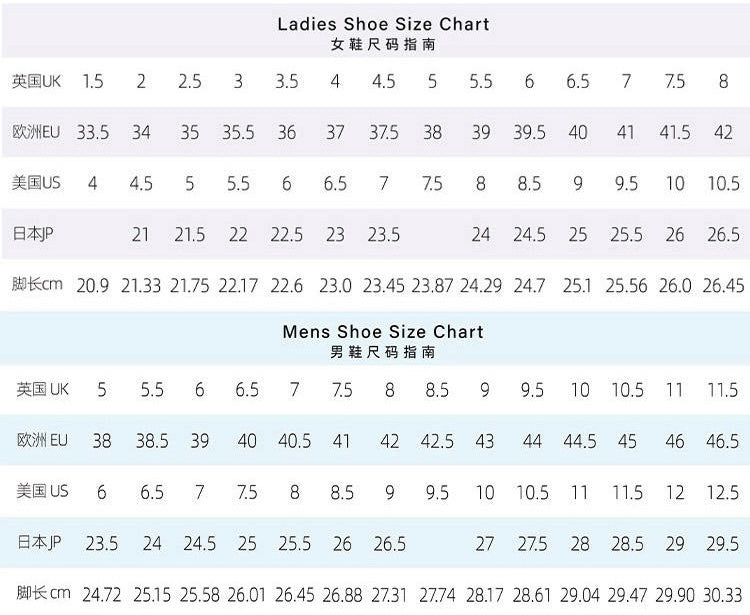Viewport: 750px width, 615px height.
Task: Click the 23.87 cm value
Action: pos(432,286)
